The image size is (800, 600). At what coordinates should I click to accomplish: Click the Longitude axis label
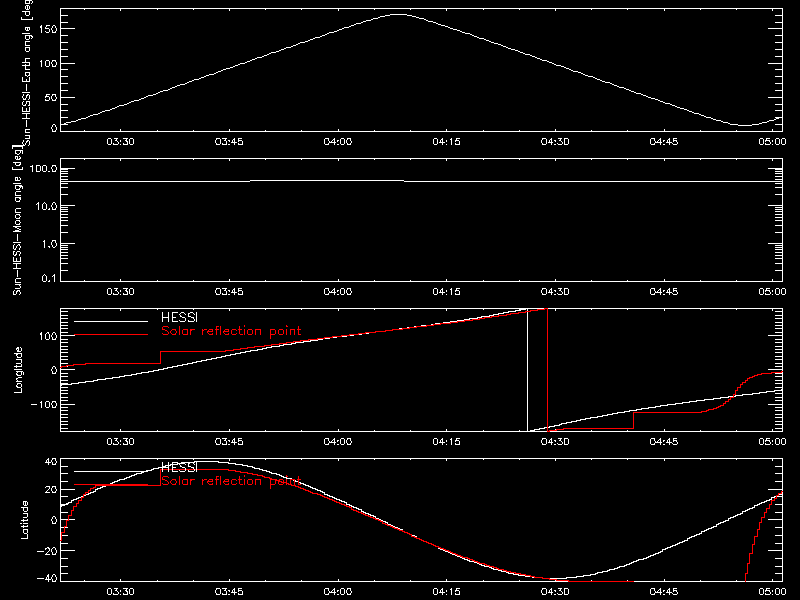tap(18, 370)
